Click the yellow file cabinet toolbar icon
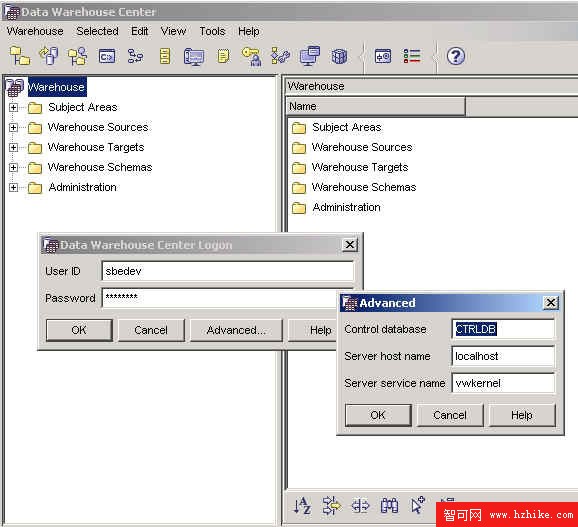The height and width of the screenshot is (527, 578). pos(165,56)
